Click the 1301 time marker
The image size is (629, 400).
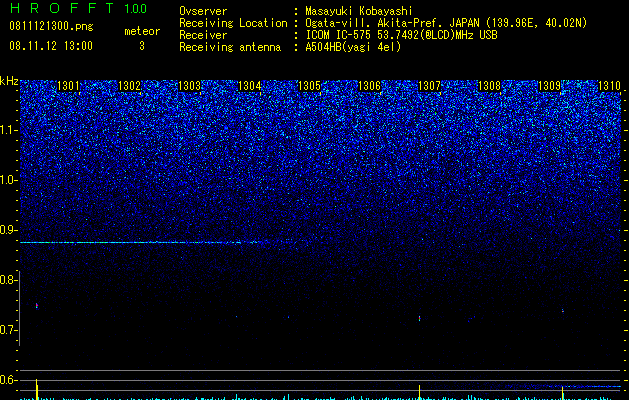pyautogui.click(x=69, y=86)
